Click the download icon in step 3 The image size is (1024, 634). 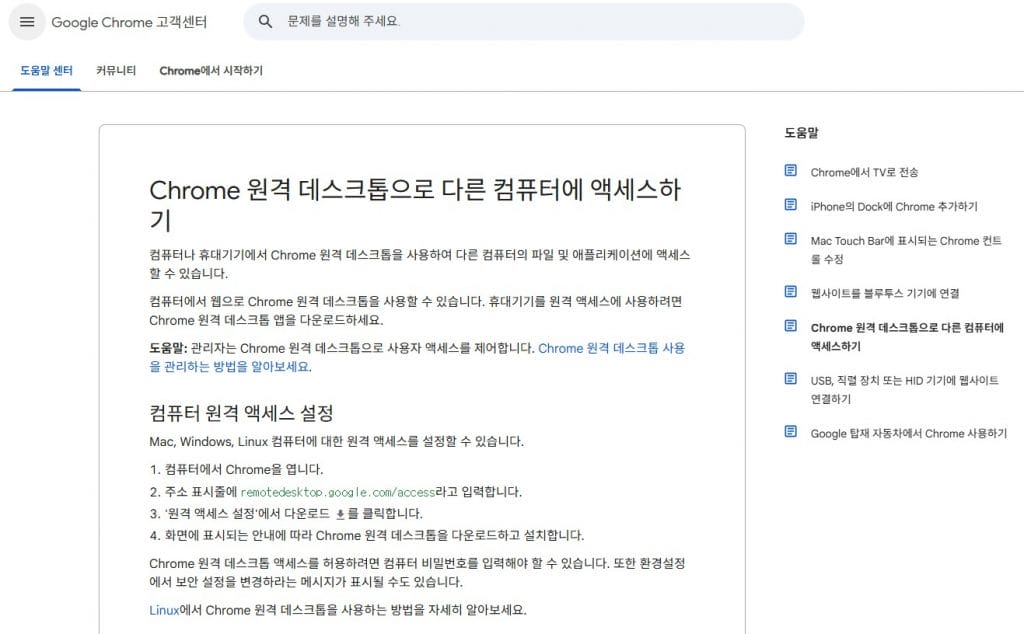[340, 515]
